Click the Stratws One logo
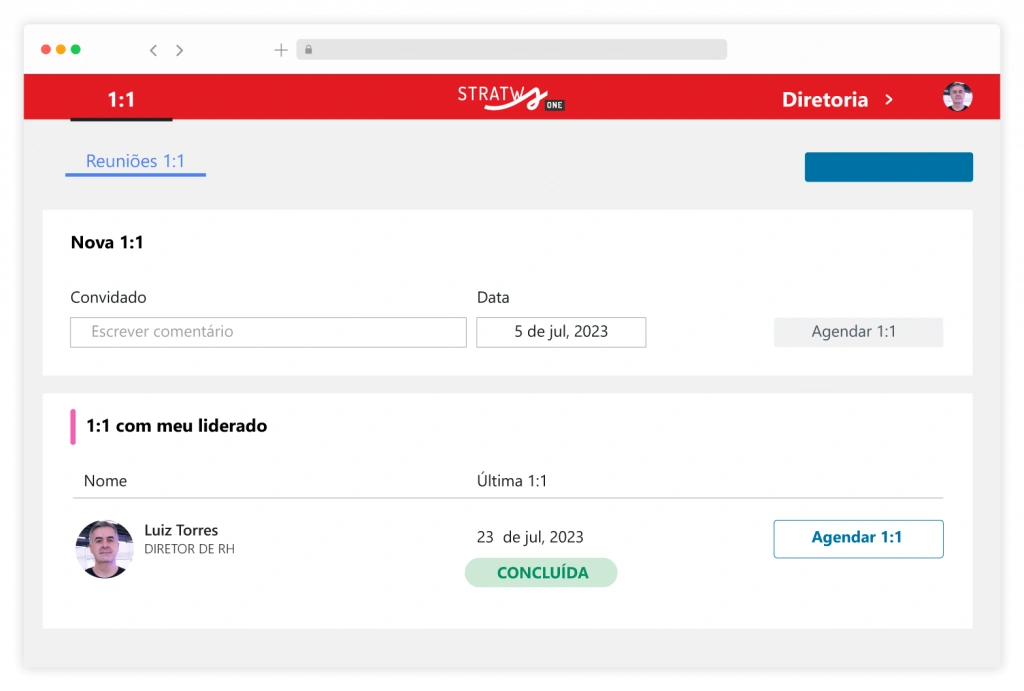The width and height of the screenshot is (1024, 691). (510, 98)
